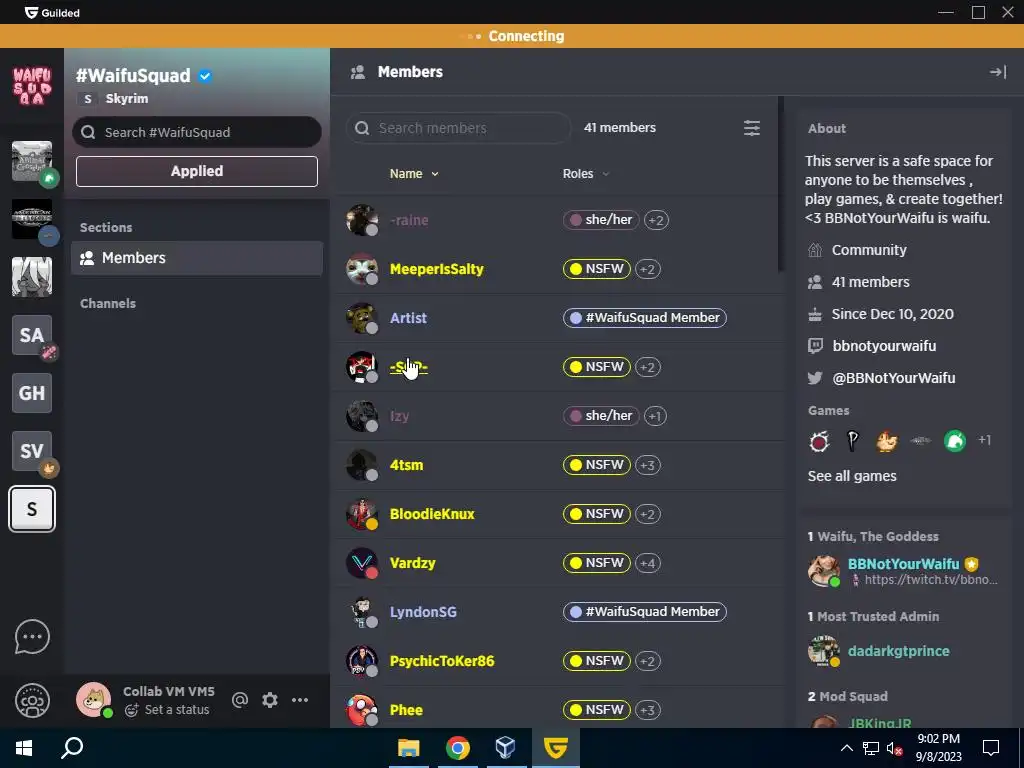Open the Windows notification center
1024x768 pixels.
(991, 748)
